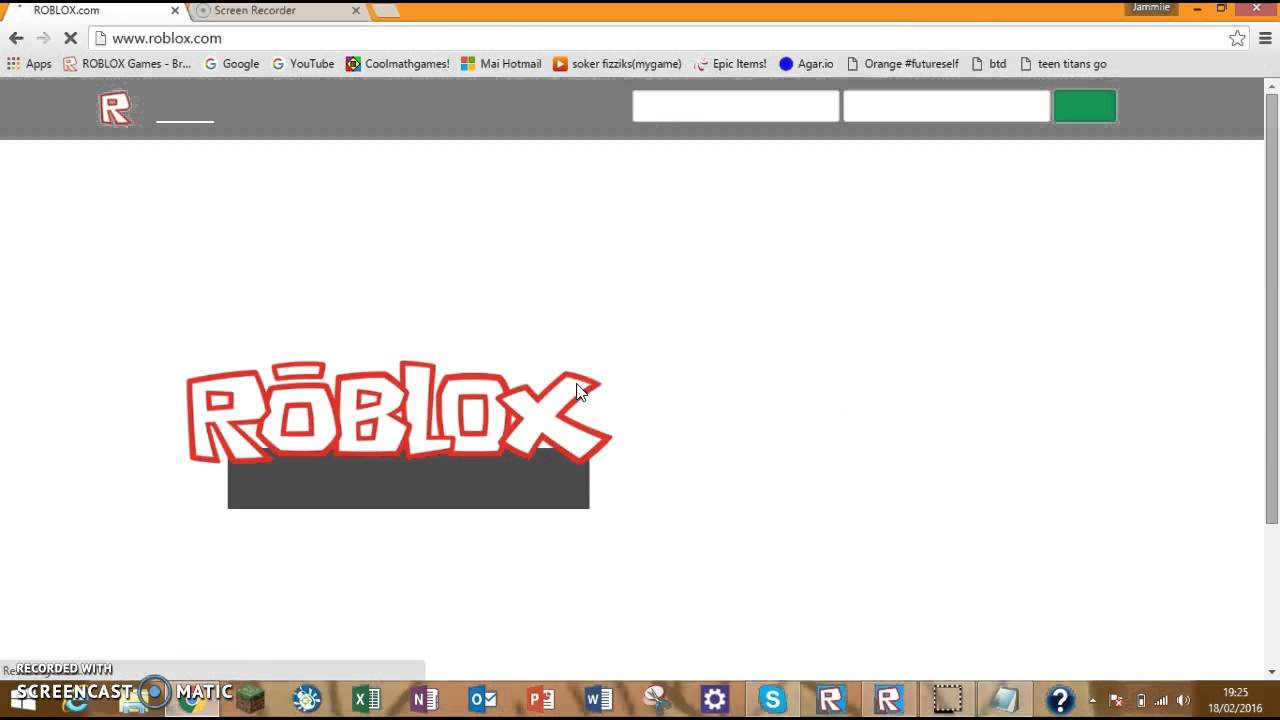Open Excel from the taskbar
This screenshot has width=1280, height=720.
(367, 699)
